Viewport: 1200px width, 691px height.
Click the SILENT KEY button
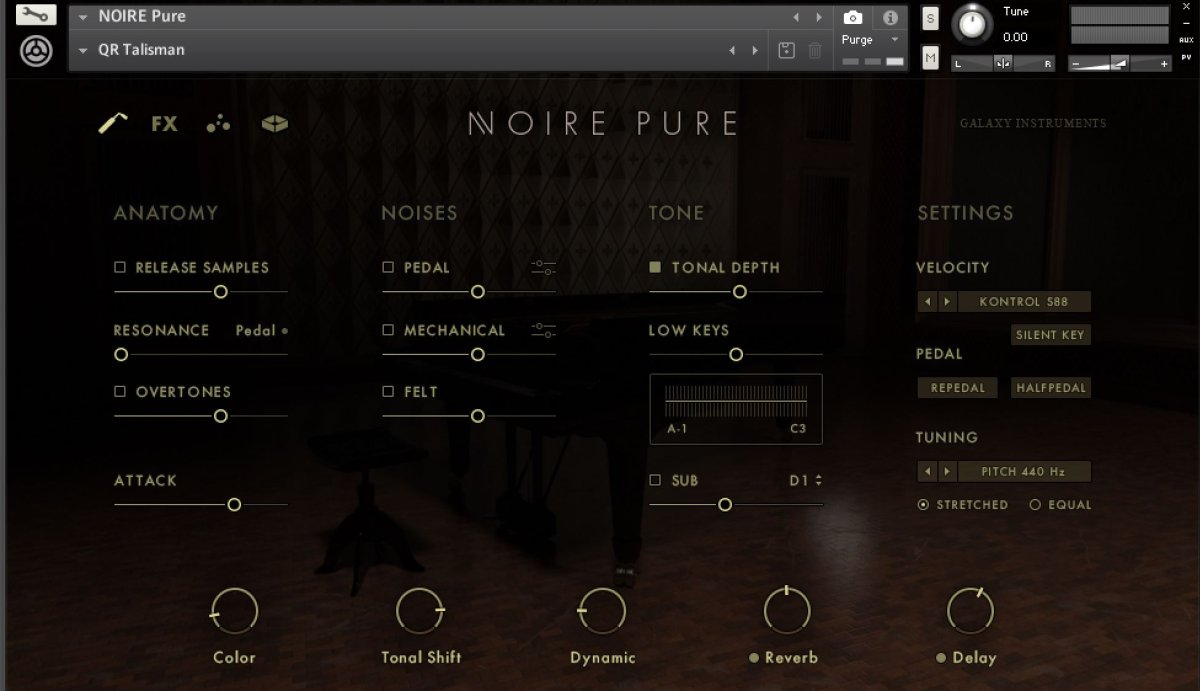pyautogui.click(x=1050, y=335)
